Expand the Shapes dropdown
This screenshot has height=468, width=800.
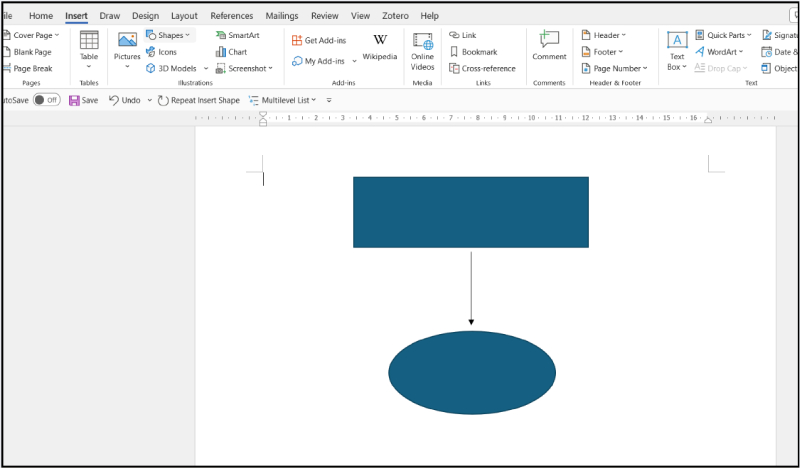tap(187, 35)
